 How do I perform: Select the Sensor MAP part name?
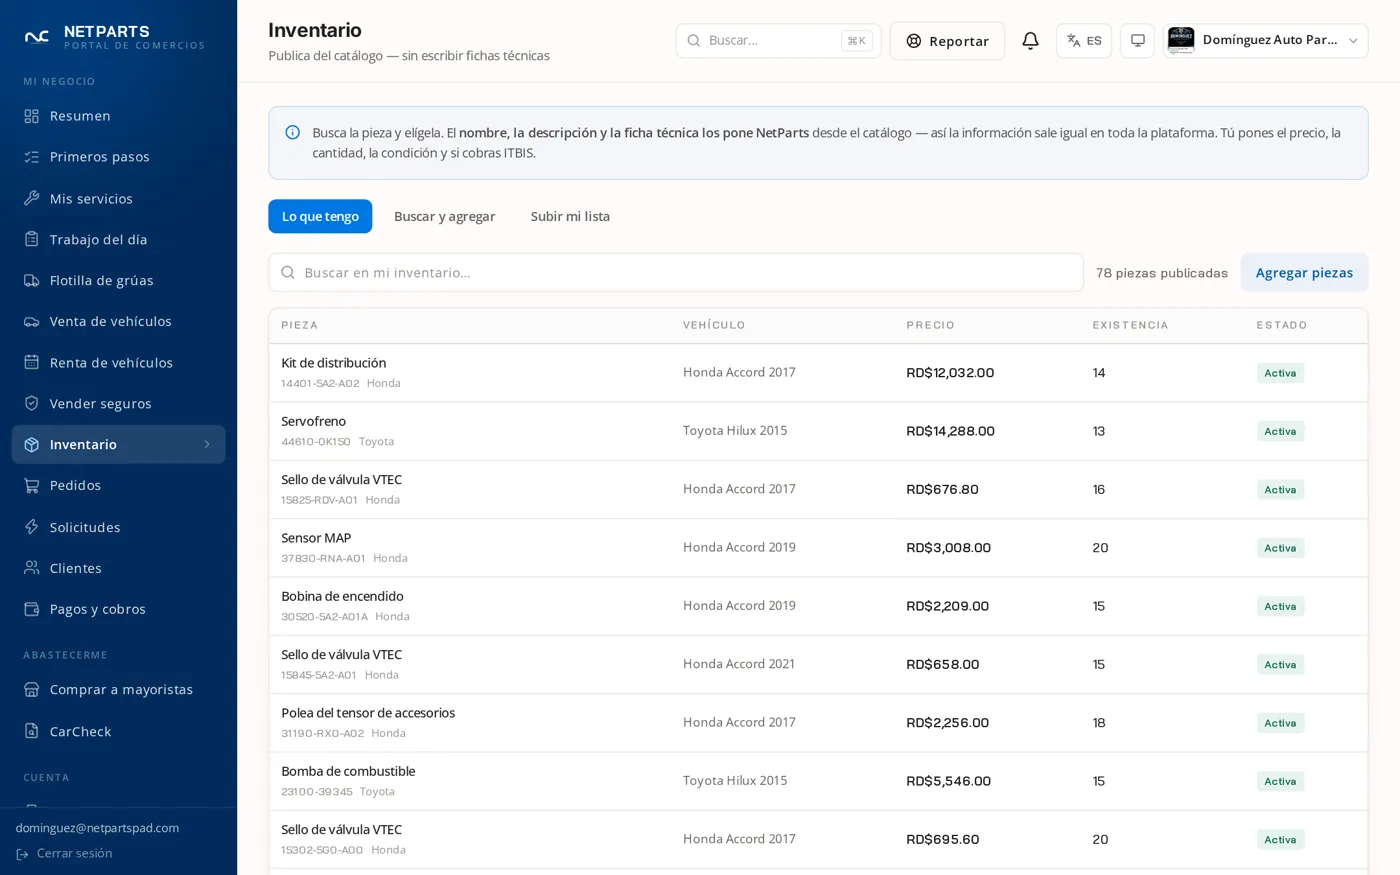tap(316, 538)
